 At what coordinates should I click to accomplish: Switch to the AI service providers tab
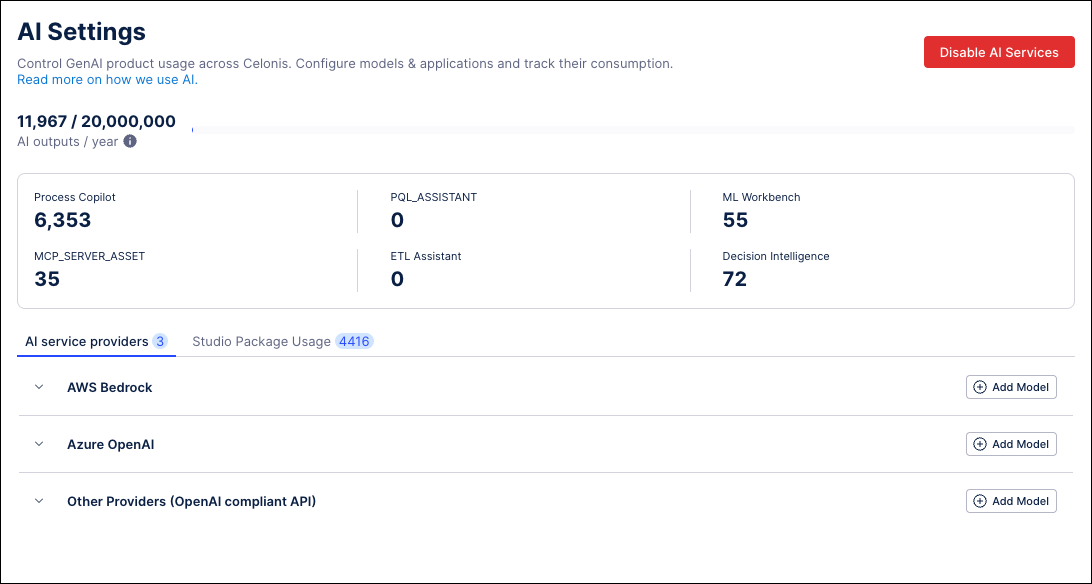(96, 342)
